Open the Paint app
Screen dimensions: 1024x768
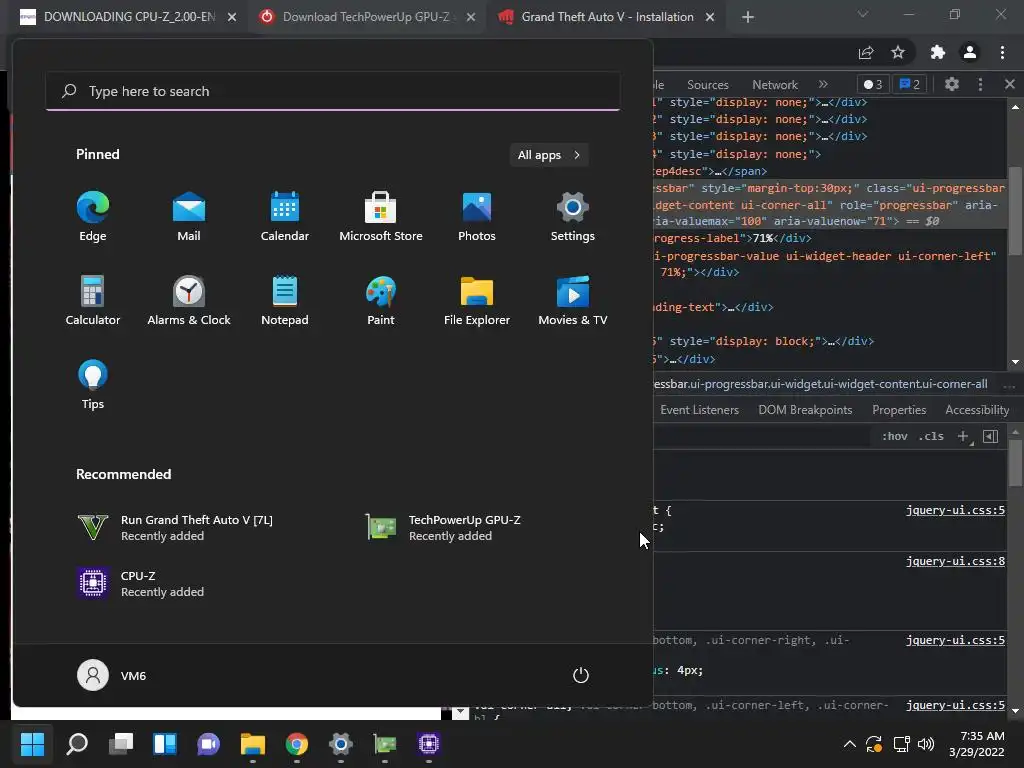tap(381, 300)
